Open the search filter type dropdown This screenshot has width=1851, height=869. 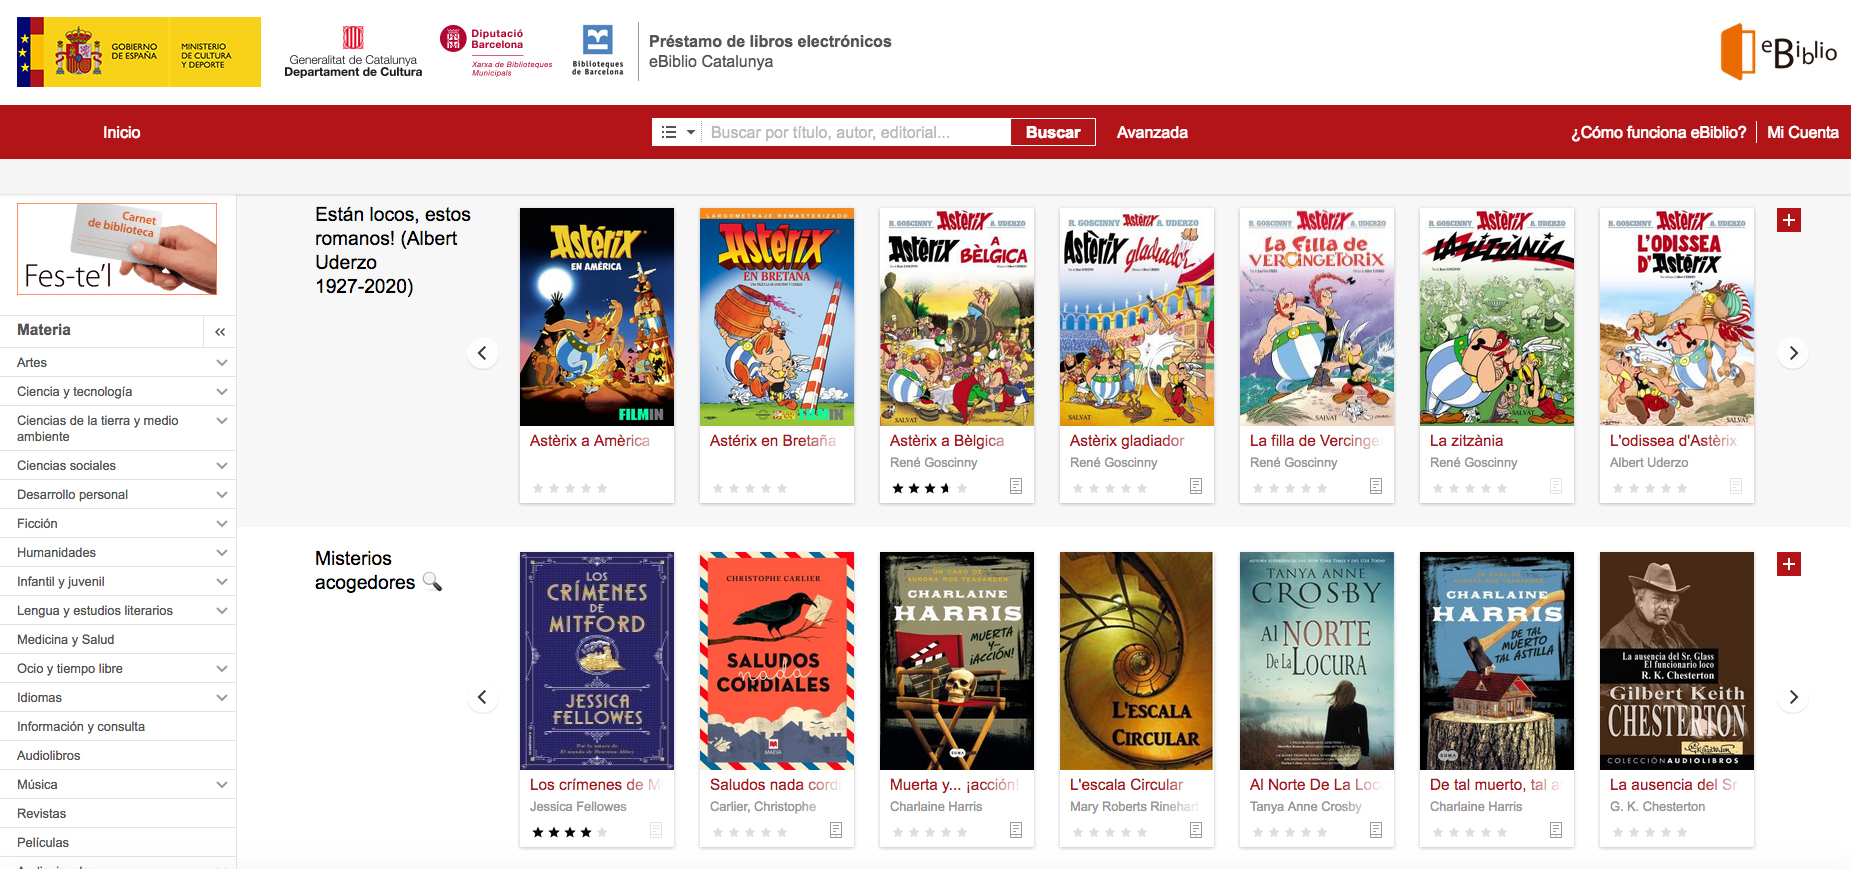point(678,132)
